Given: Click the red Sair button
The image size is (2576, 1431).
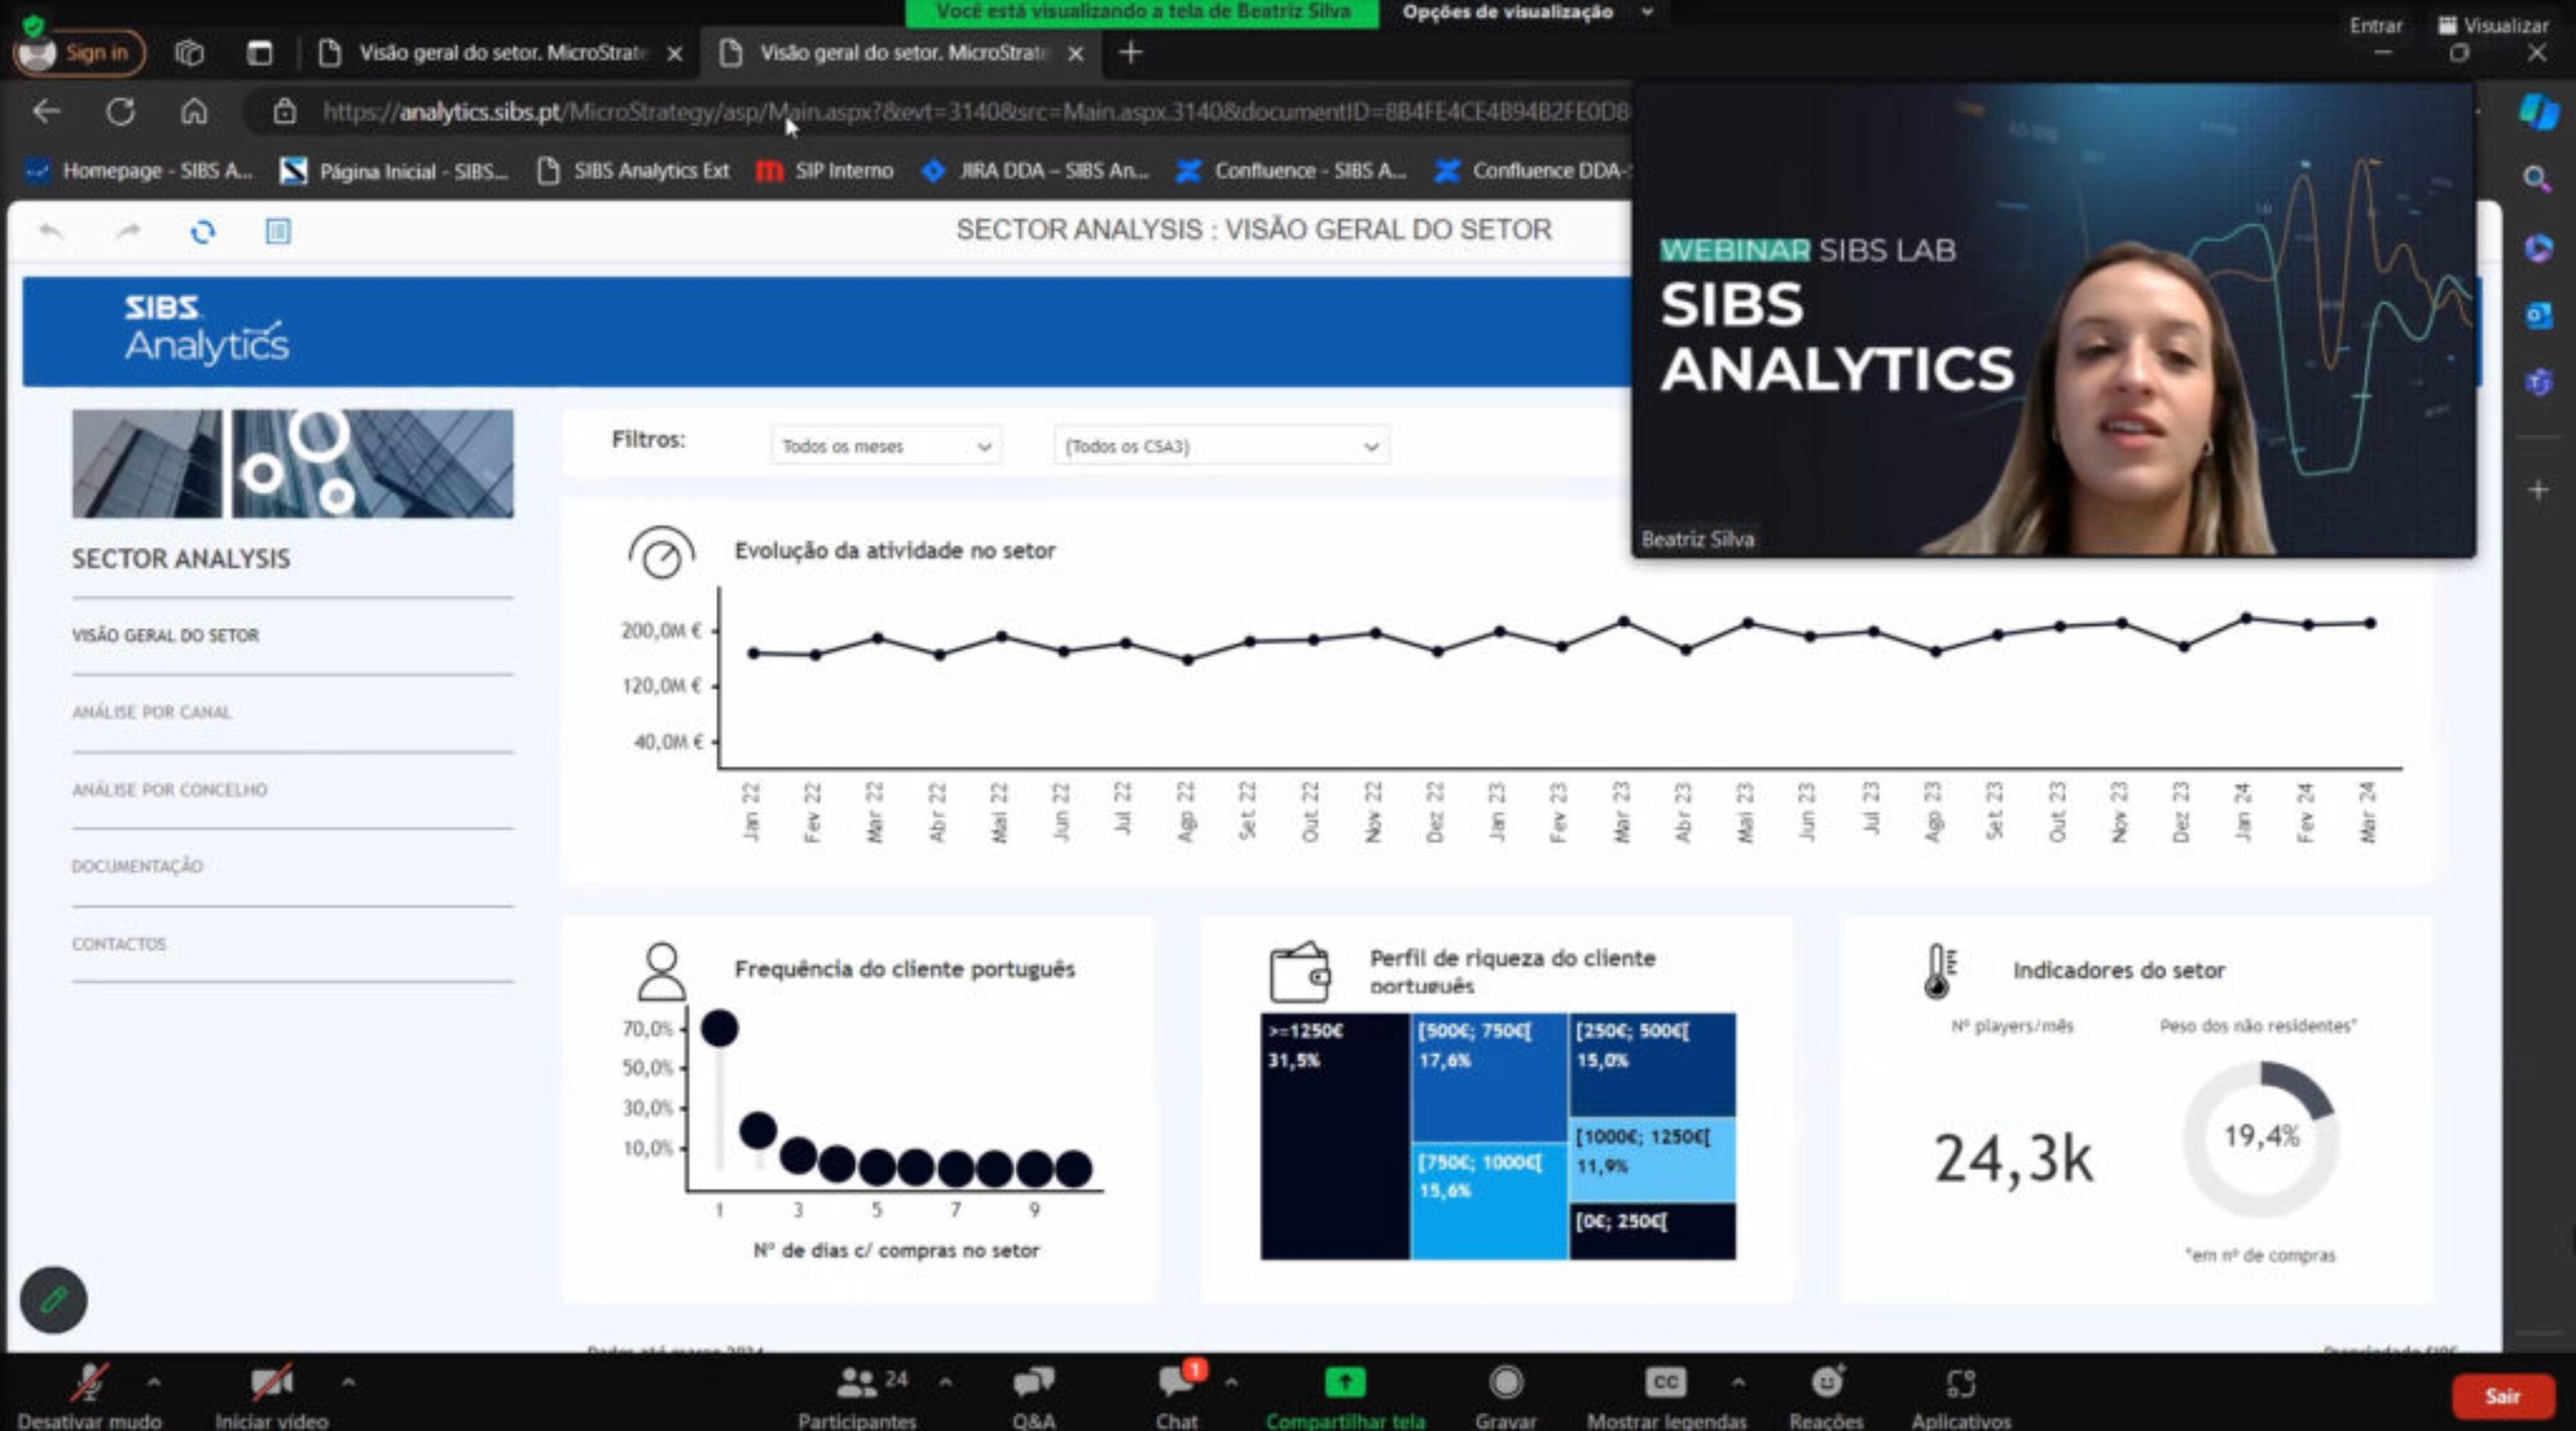Looking at the screenshot, I should coord(2502,1396).
